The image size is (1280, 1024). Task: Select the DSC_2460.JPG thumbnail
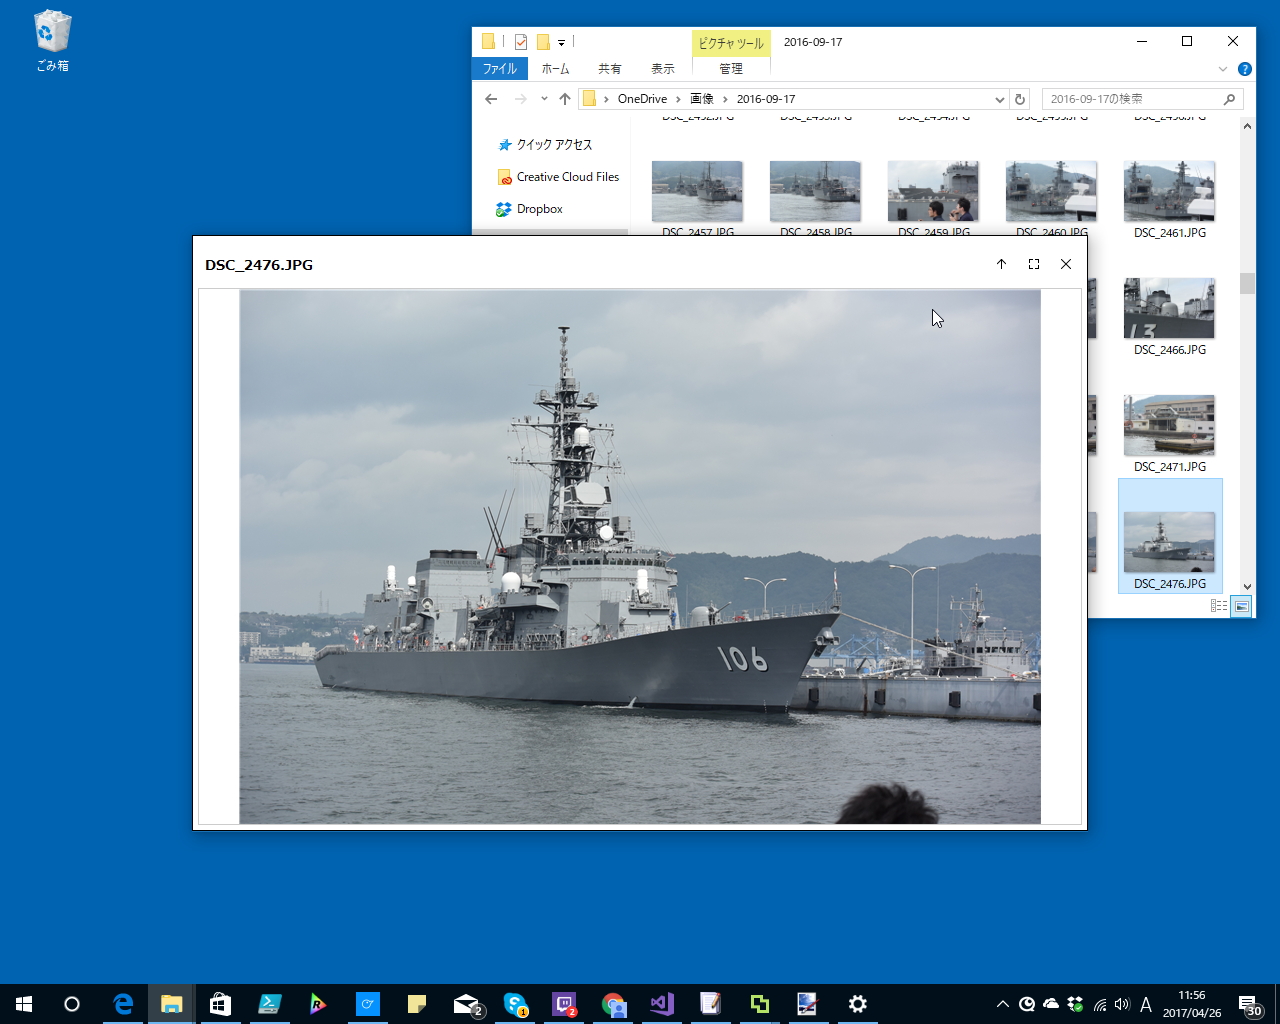(x=1051, y=191)
